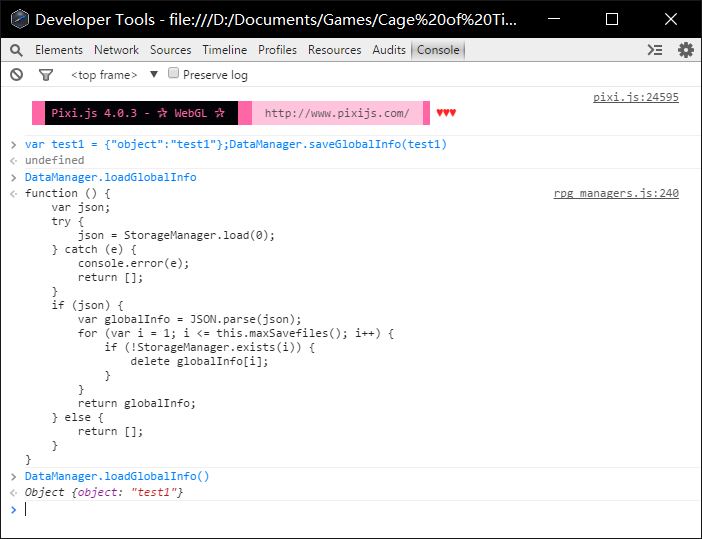
Task: Click the 'json = StorageManager.load(0);' line
Action: point(176,235)
